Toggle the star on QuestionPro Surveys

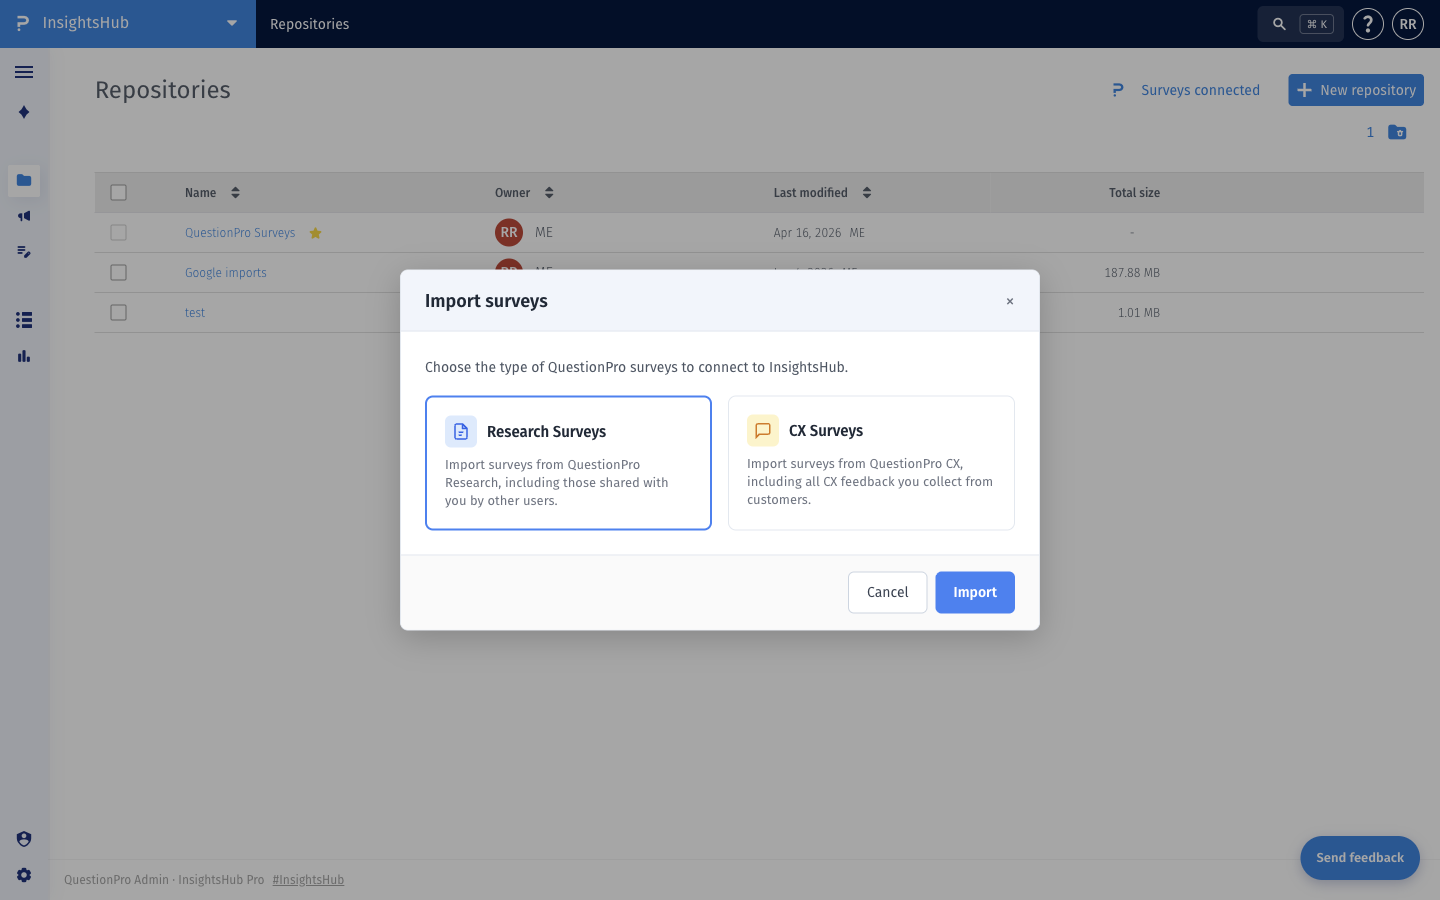(315, 233)
